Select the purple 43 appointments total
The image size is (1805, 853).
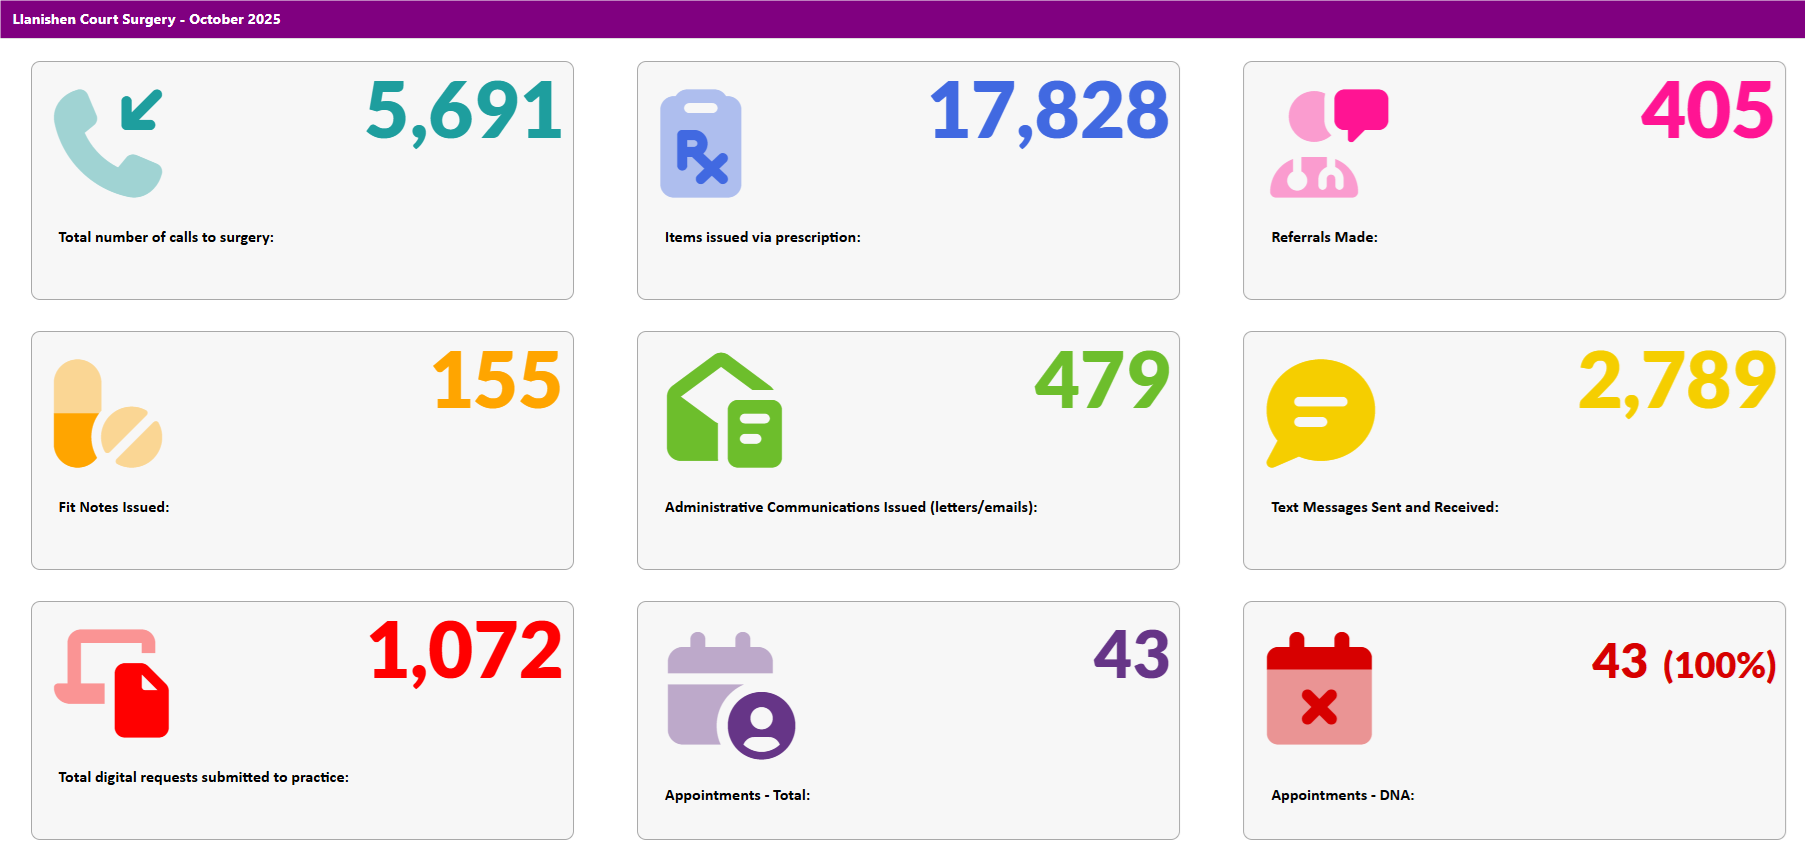pyautogui.click(x=1132, y=655)
